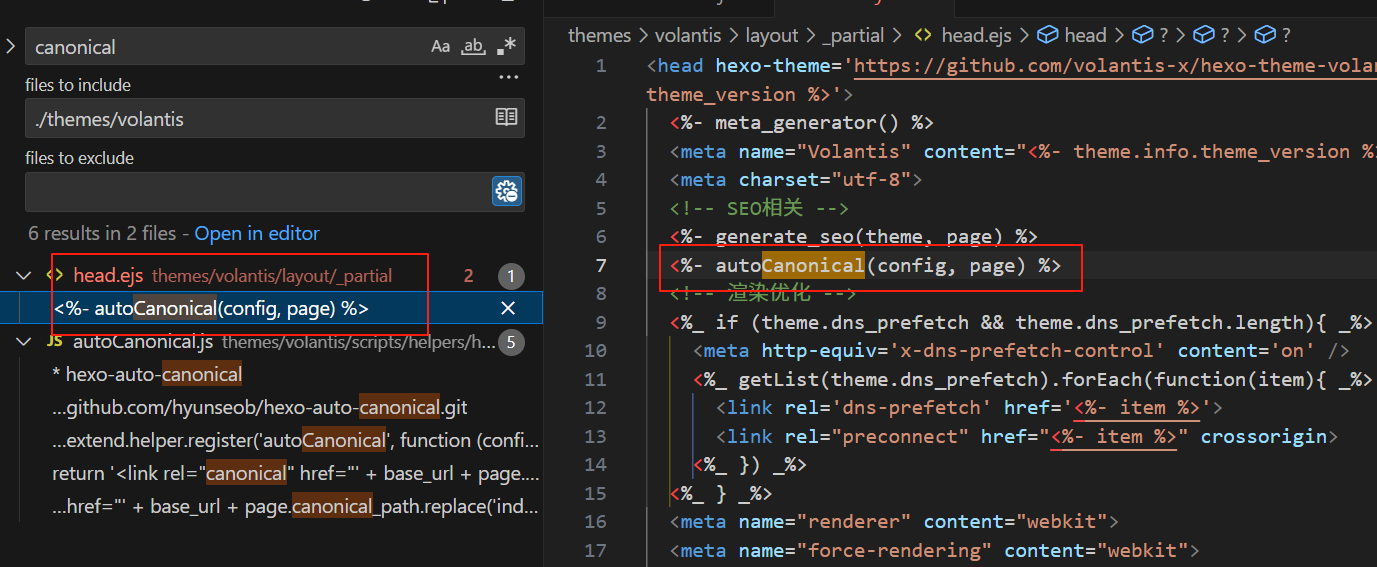Click the head symbol cube icon in breadcrumb
The width and height of the screenshot is (1377, 567).
pos(1048,36)
